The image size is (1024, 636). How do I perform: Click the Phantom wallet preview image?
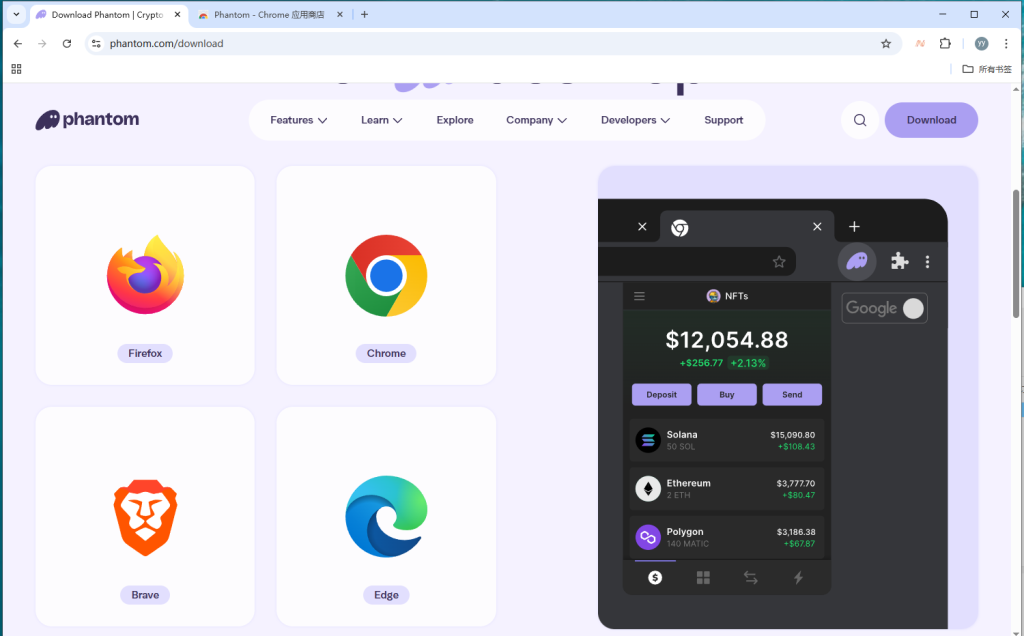pos(788,397)
